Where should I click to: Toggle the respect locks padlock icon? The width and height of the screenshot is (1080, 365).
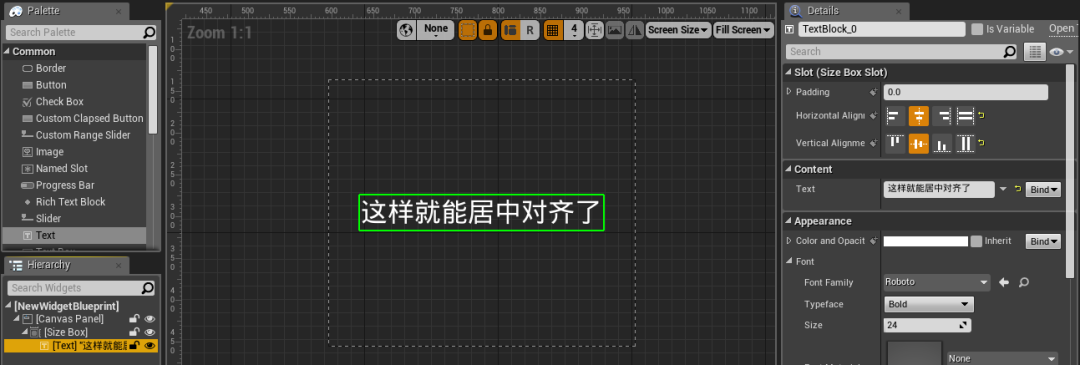pos(488,30)
